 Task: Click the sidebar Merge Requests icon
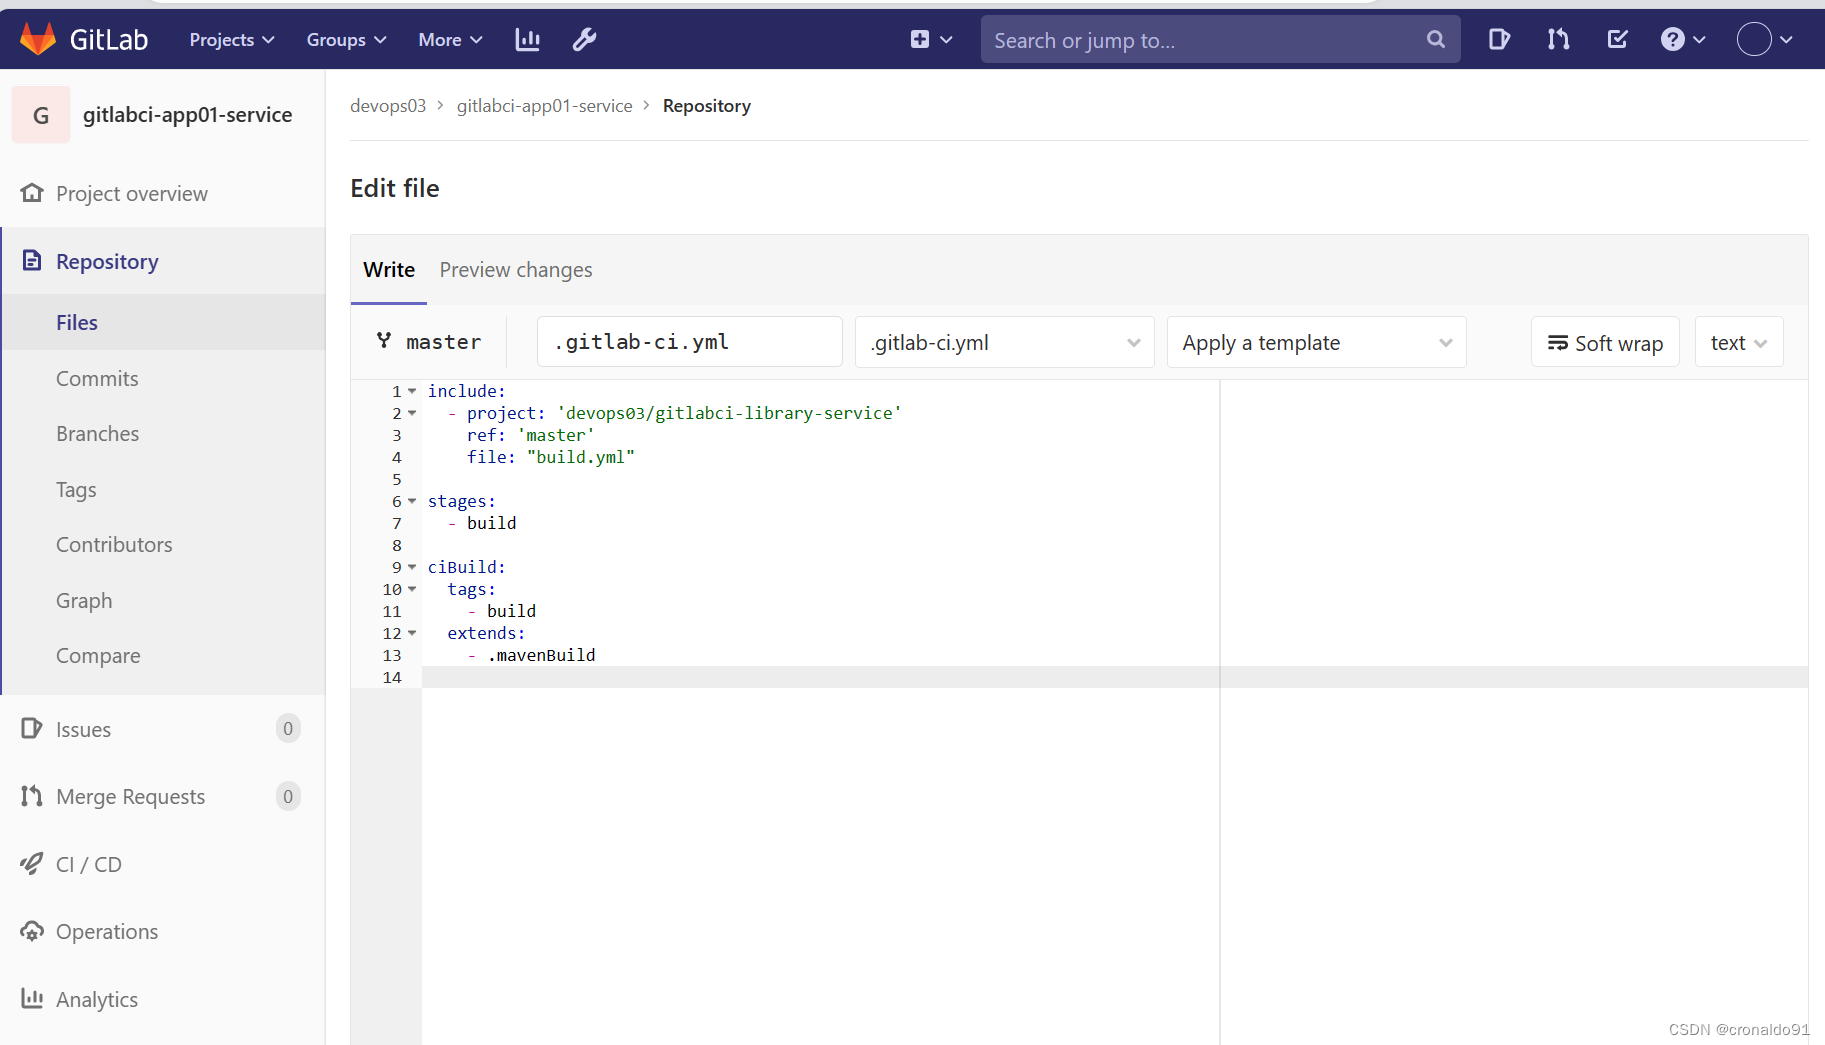(x=32, y=795)
